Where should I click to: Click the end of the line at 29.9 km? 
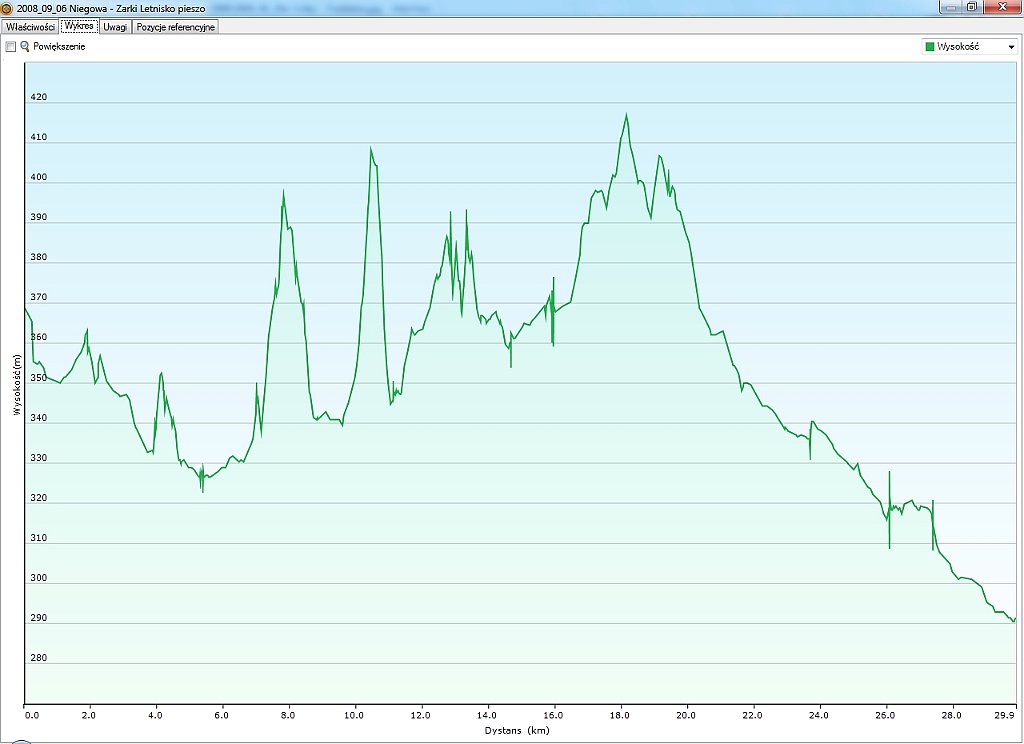[1015, 619]
